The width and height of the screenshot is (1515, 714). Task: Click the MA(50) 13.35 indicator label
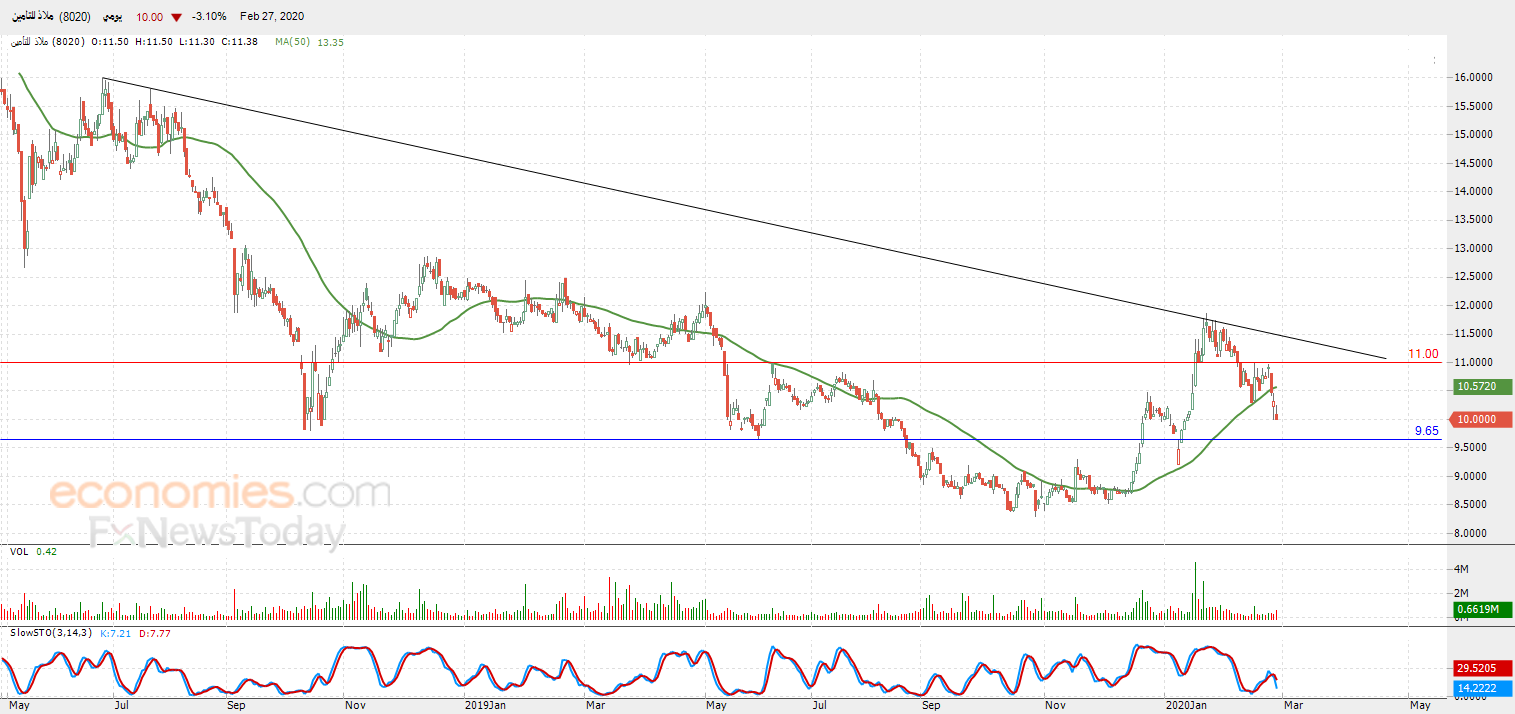coord(310,42)
